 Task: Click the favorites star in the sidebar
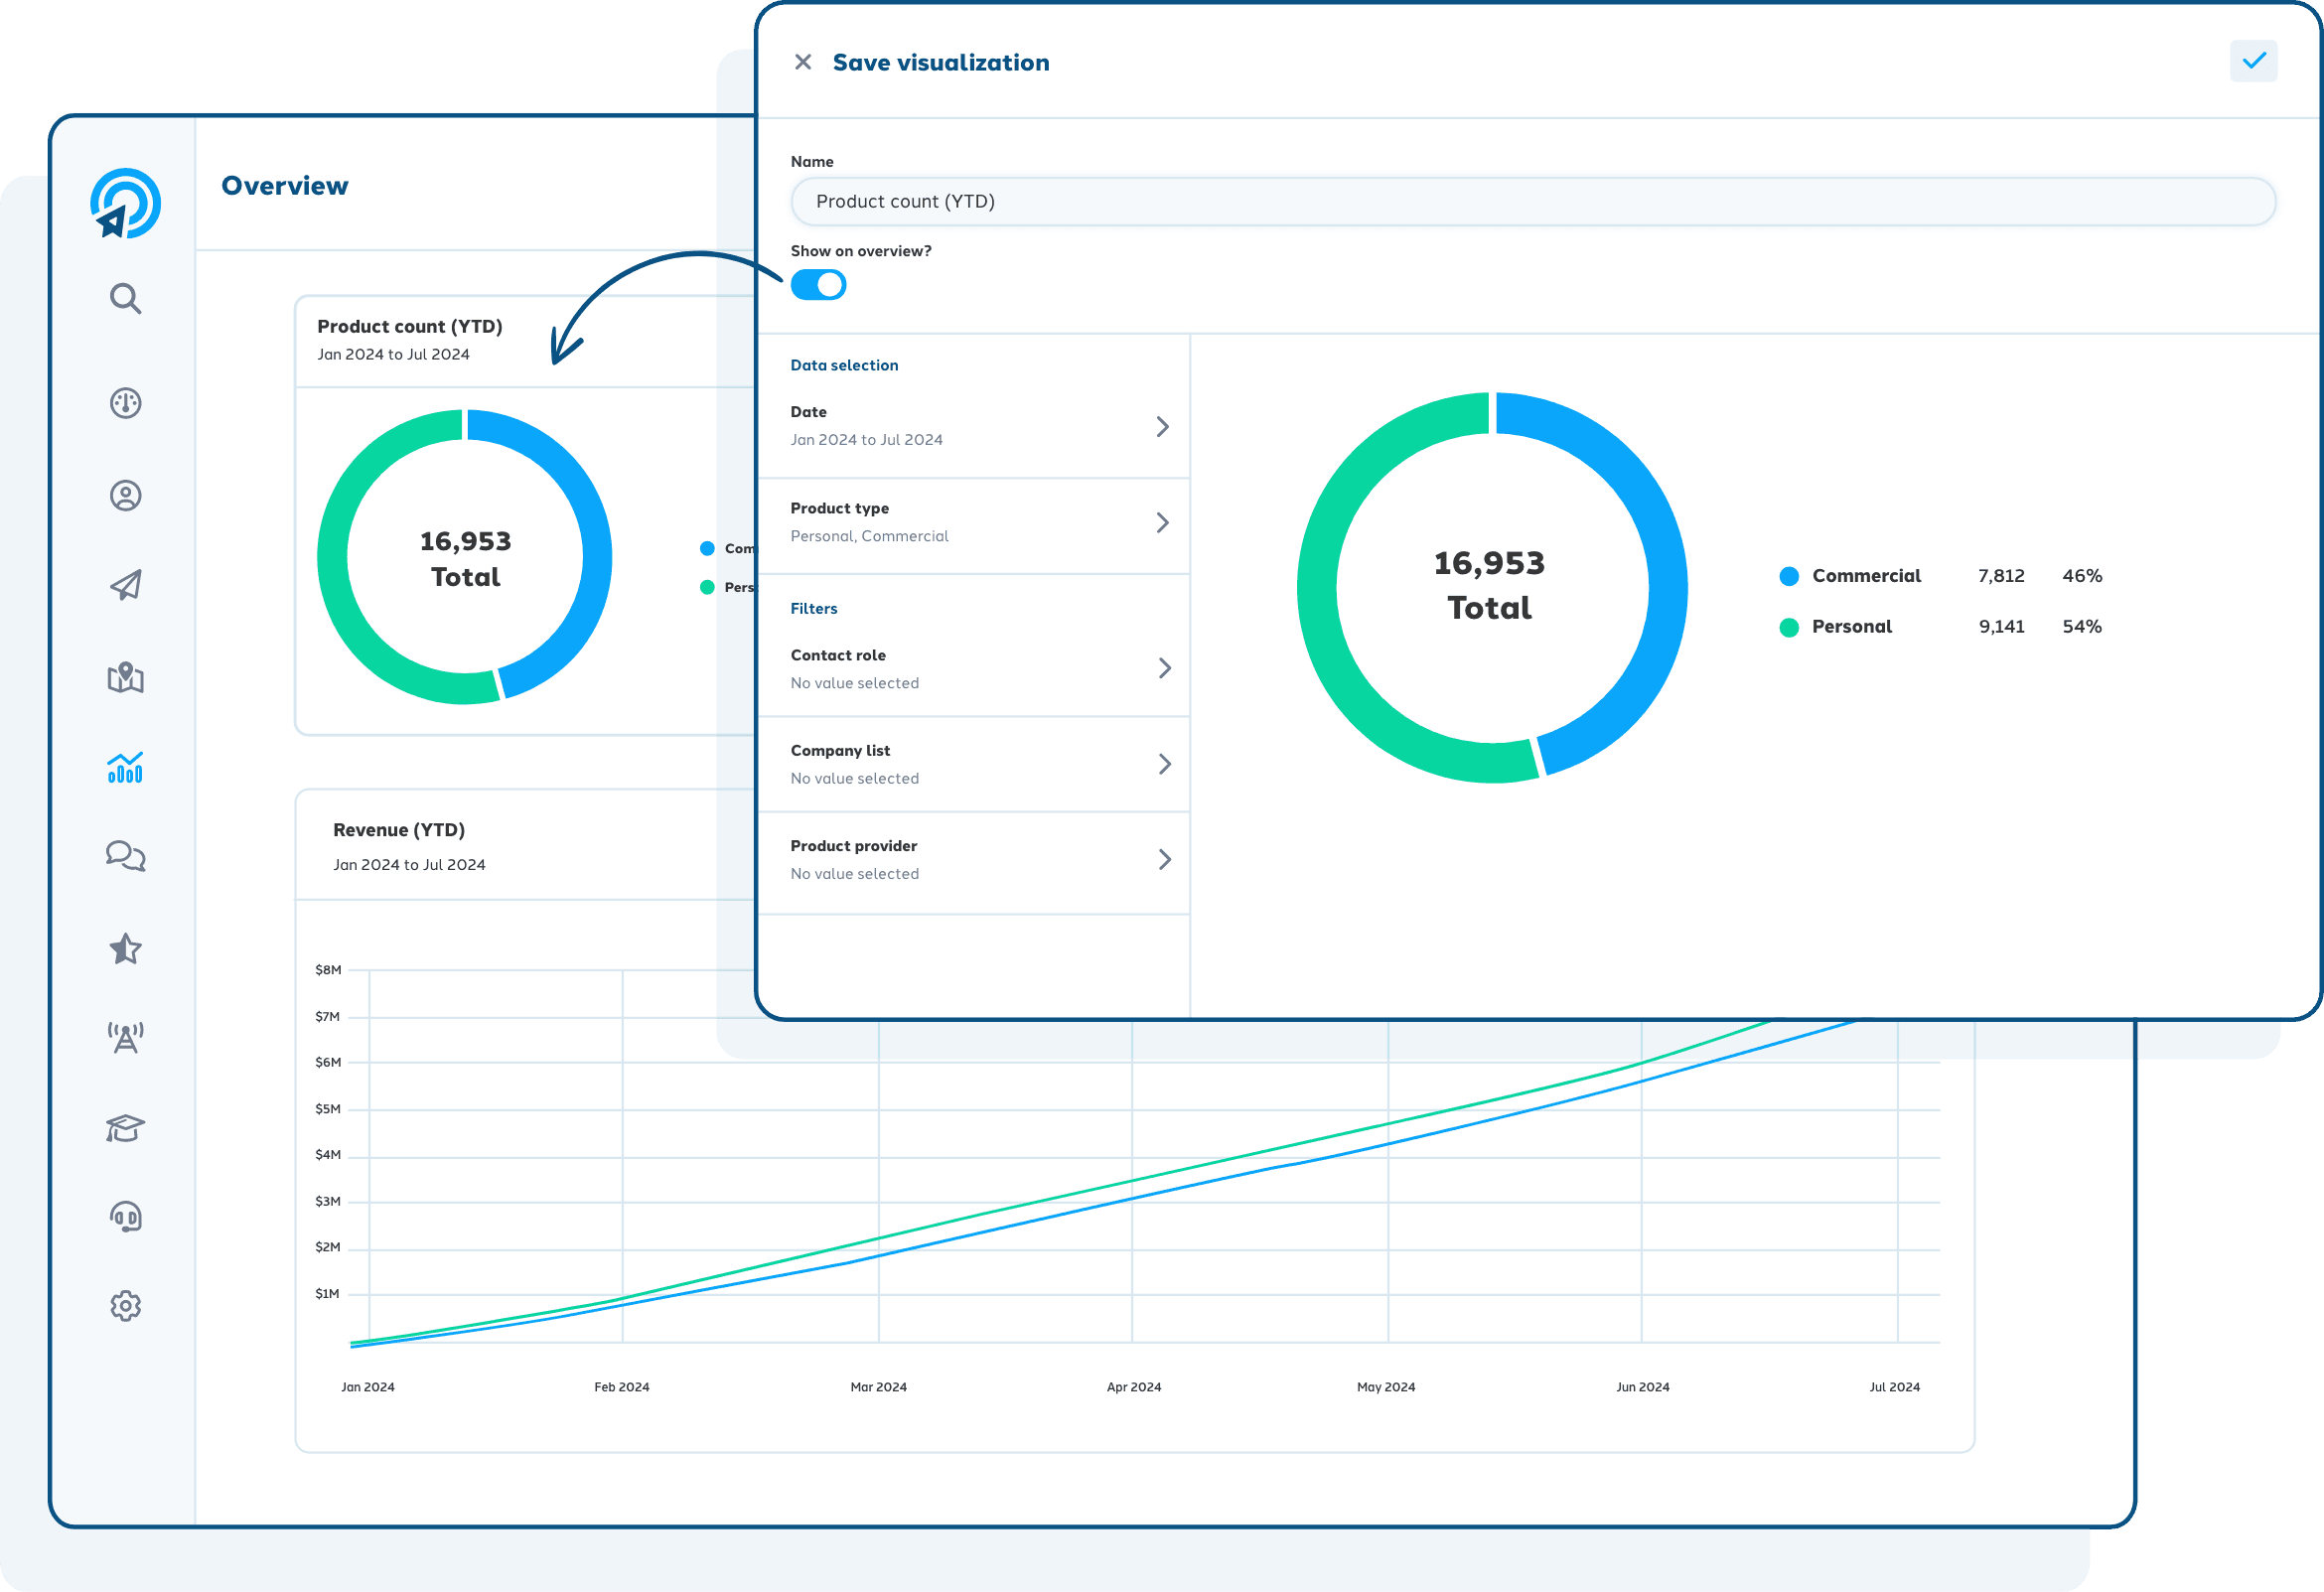pyautogui.click(x=125, y=949)
